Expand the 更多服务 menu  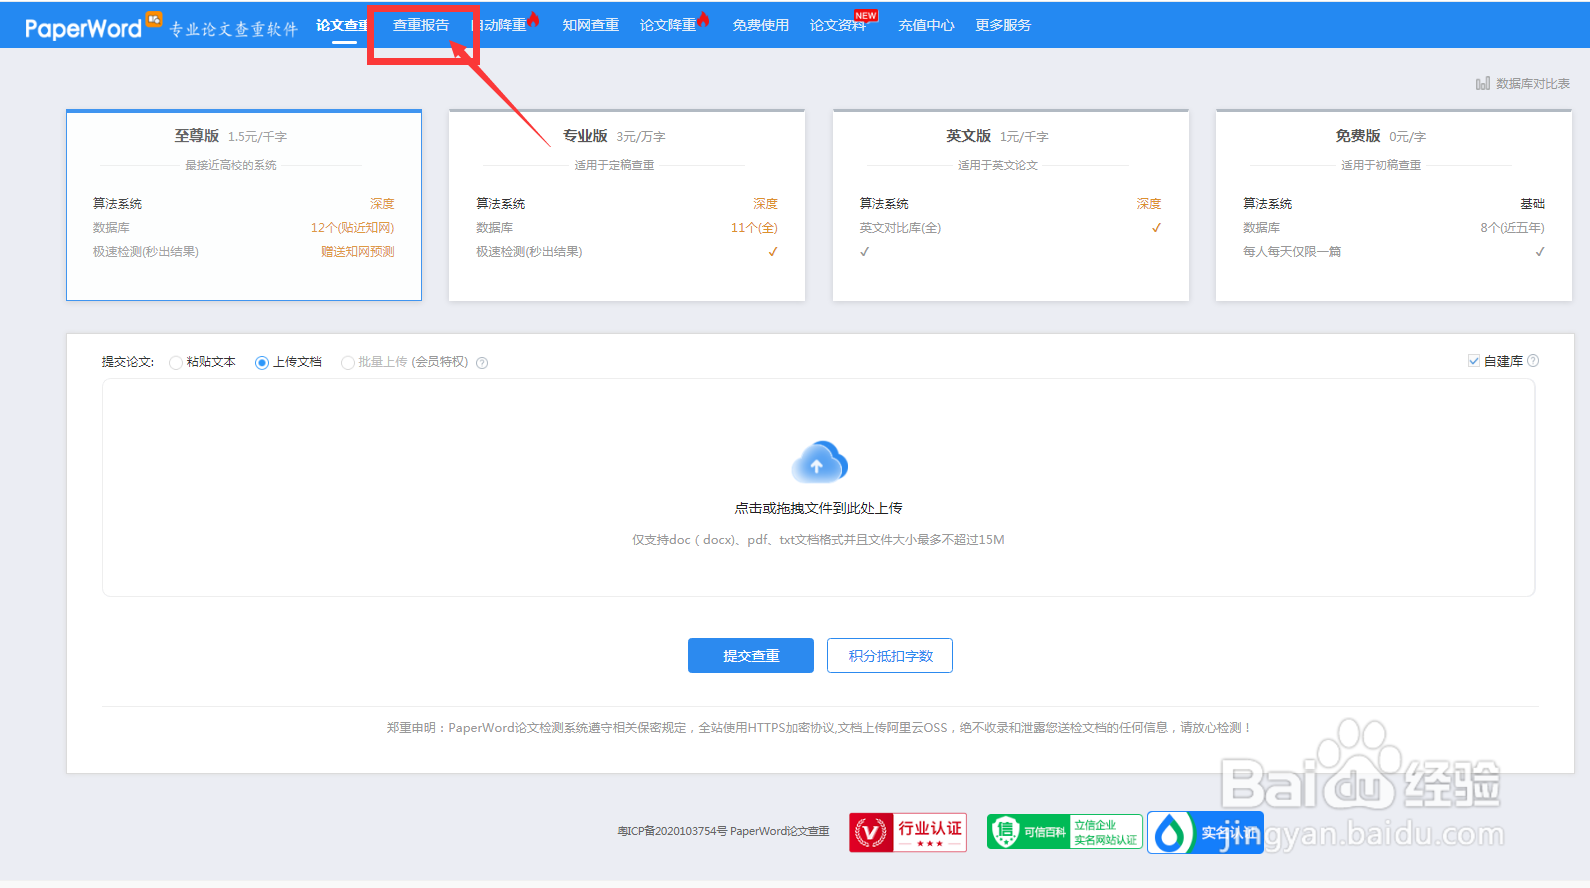(1003, 25)
